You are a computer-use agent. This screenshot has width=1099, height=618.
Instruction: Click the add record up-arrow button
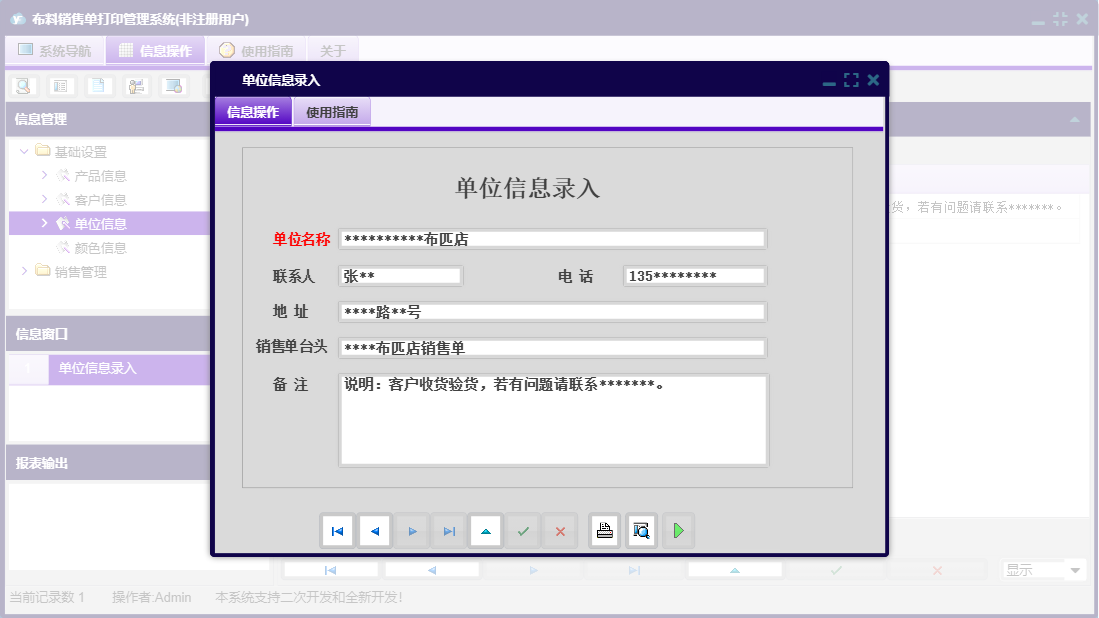486,531
